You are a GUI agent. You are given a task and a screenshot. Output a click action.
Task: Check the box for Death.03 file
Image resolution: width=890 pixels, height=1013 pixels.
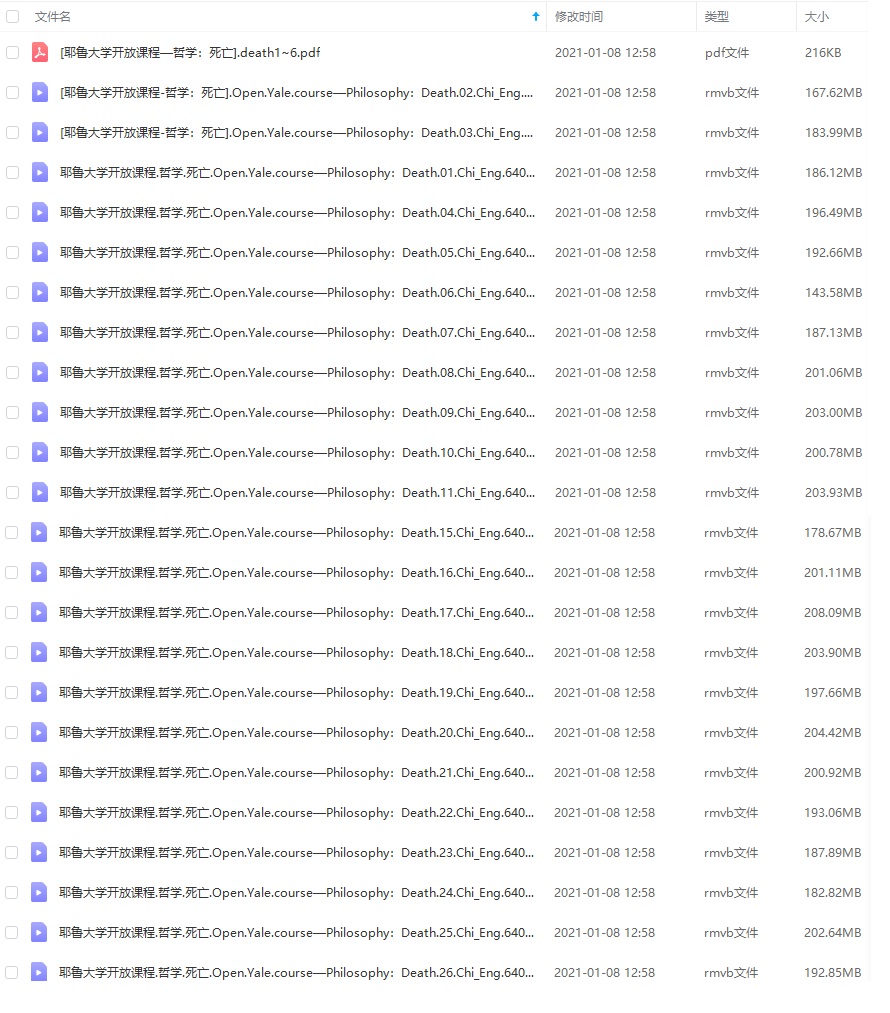pyautogui.click(x=12, y=132)
